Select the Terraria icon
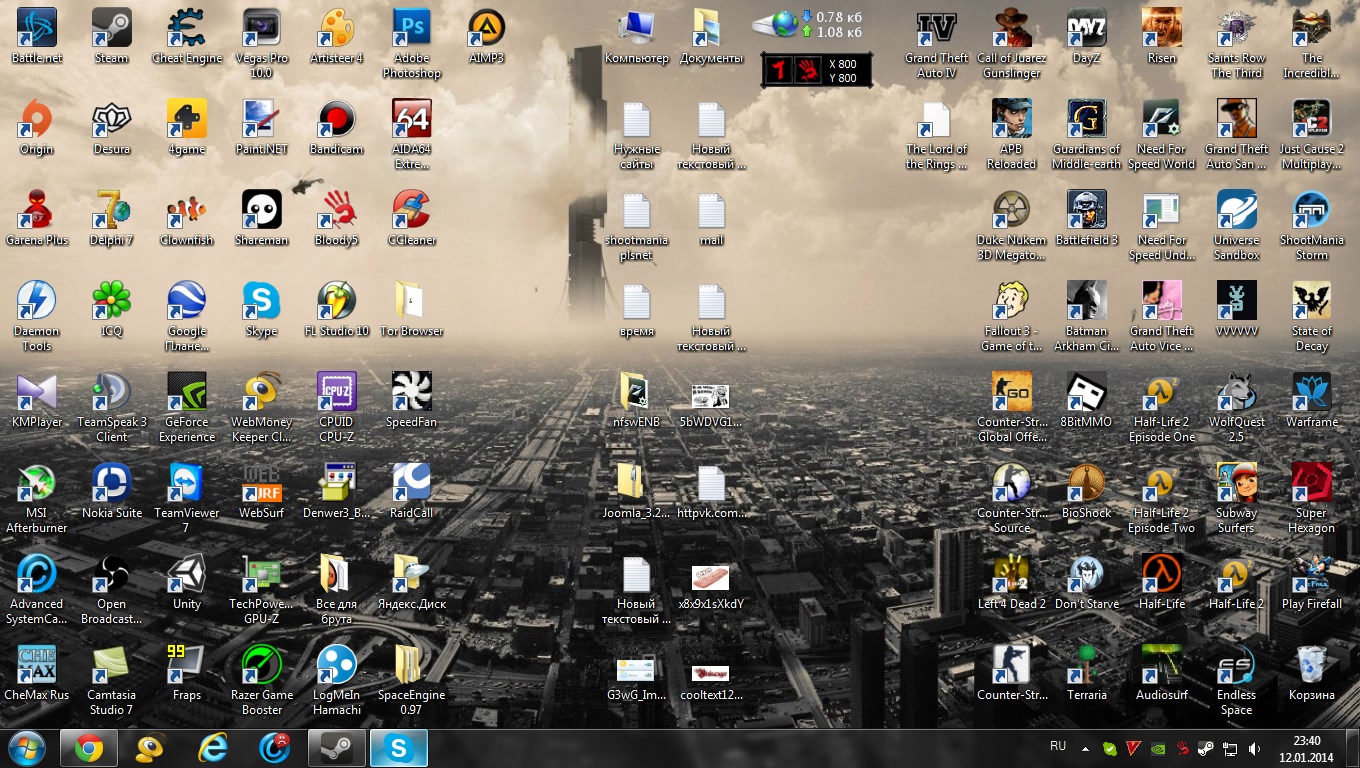This screenshot has height=768, width=1360. pyautogui.click(x=1086, y=674)
